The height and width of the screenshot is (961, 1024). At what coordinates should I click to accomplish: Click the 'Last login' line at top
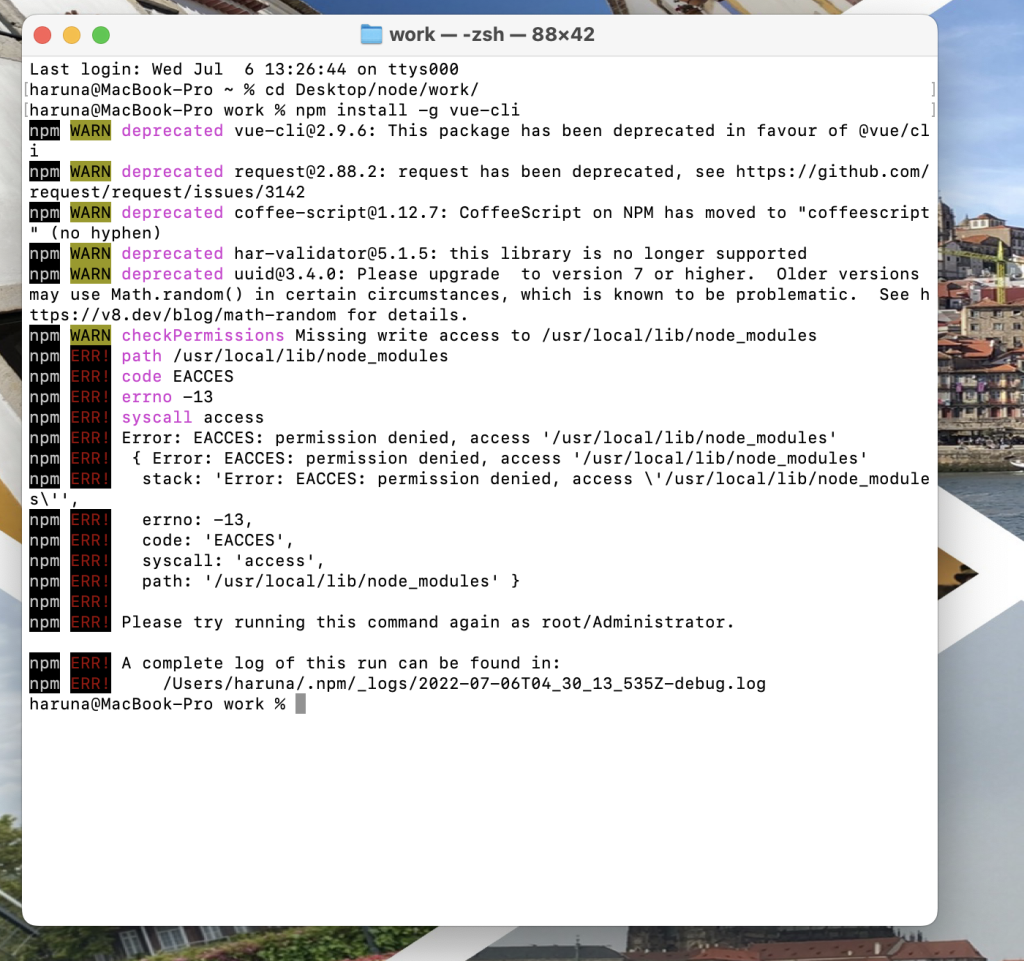[x=244, y=70]
